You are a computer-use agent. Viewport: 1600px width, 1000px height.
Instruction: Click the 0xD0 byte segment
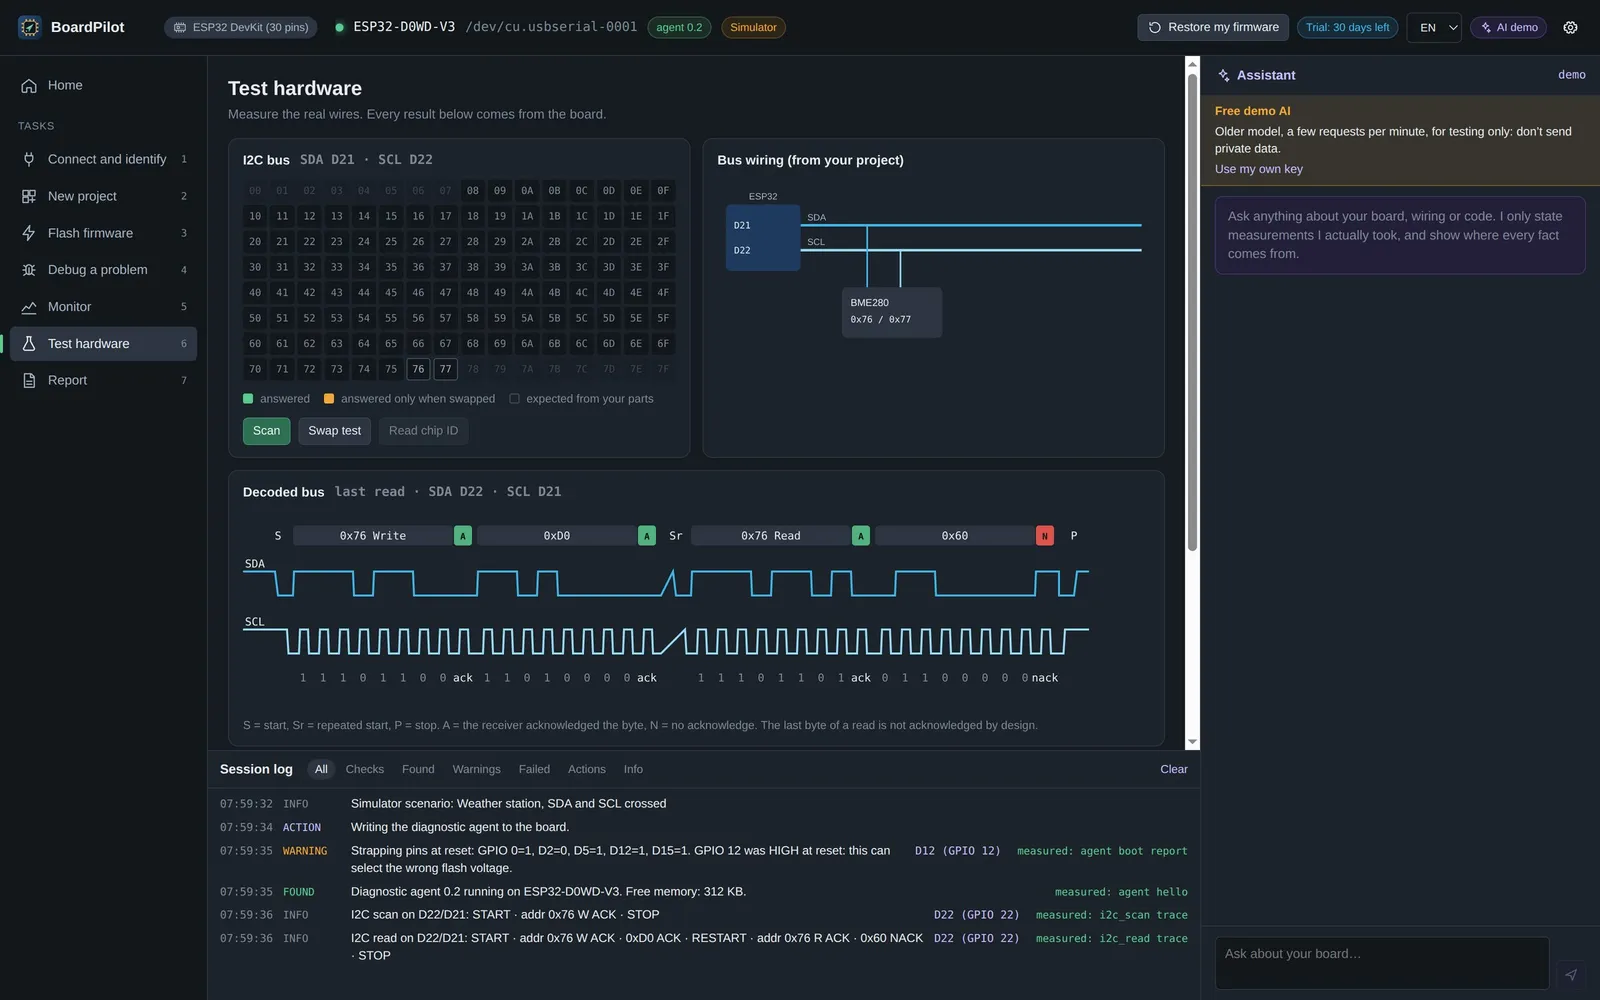click(557, 536)
